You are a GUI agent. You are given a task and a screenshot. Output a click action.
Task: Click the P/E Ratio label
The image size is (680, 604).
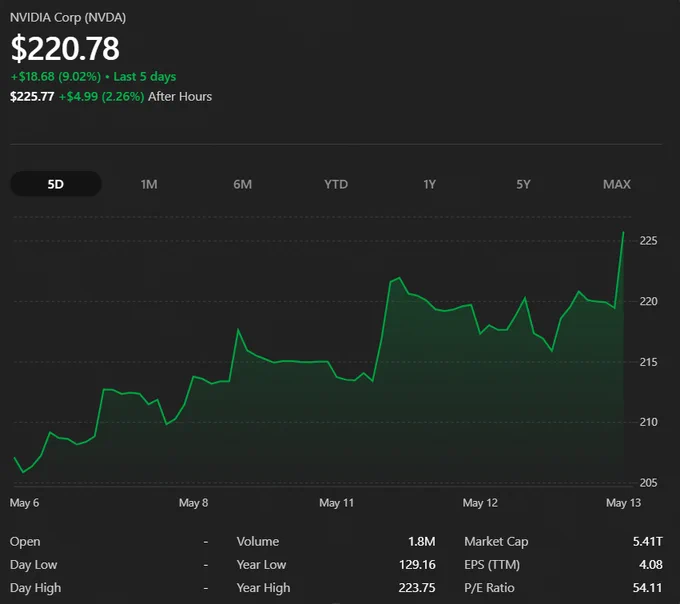(489, 588)
